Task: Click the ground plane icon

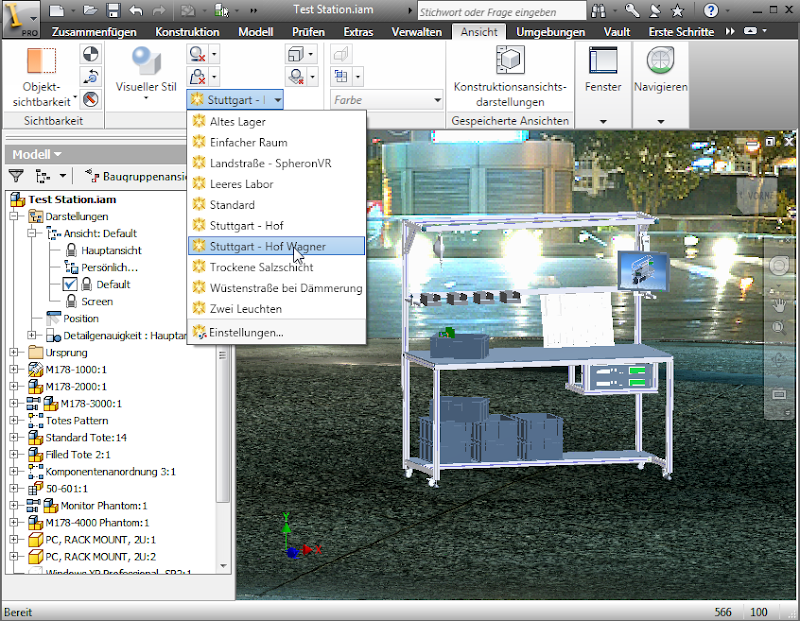Action: coord(296,77)
